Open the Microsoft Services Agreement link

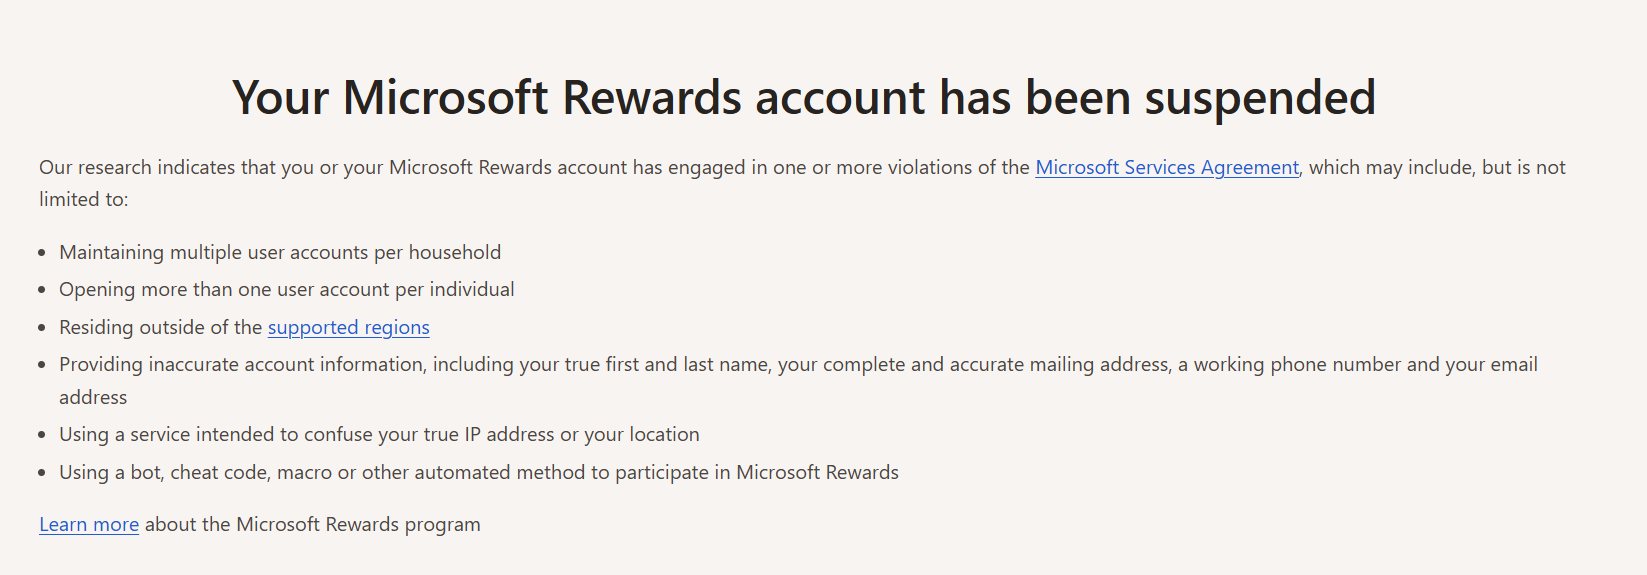coord(1167,167)
